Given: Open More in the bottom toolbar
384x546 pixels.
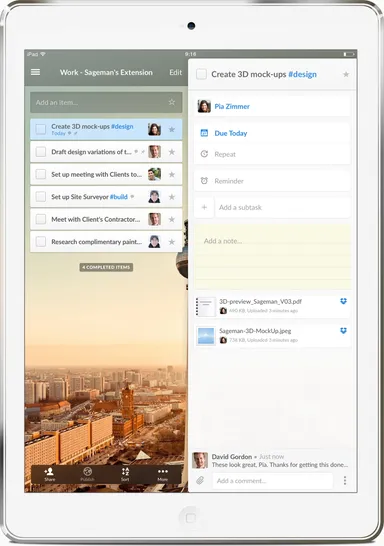Looking at the screenshot, I should 163,474.
